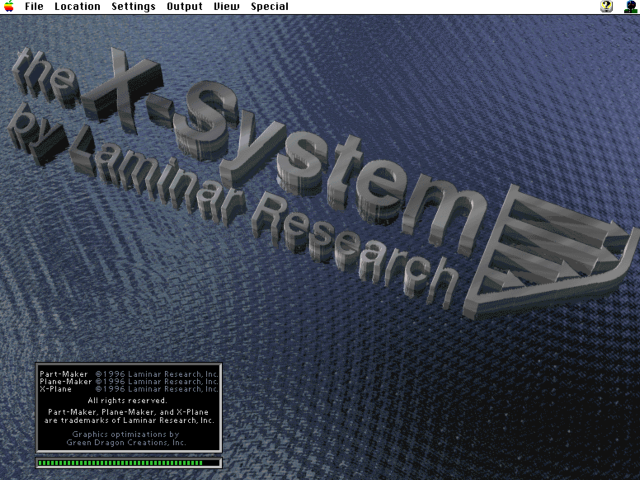Click the 'Part-Maker' copyright line

coord(129,374)
